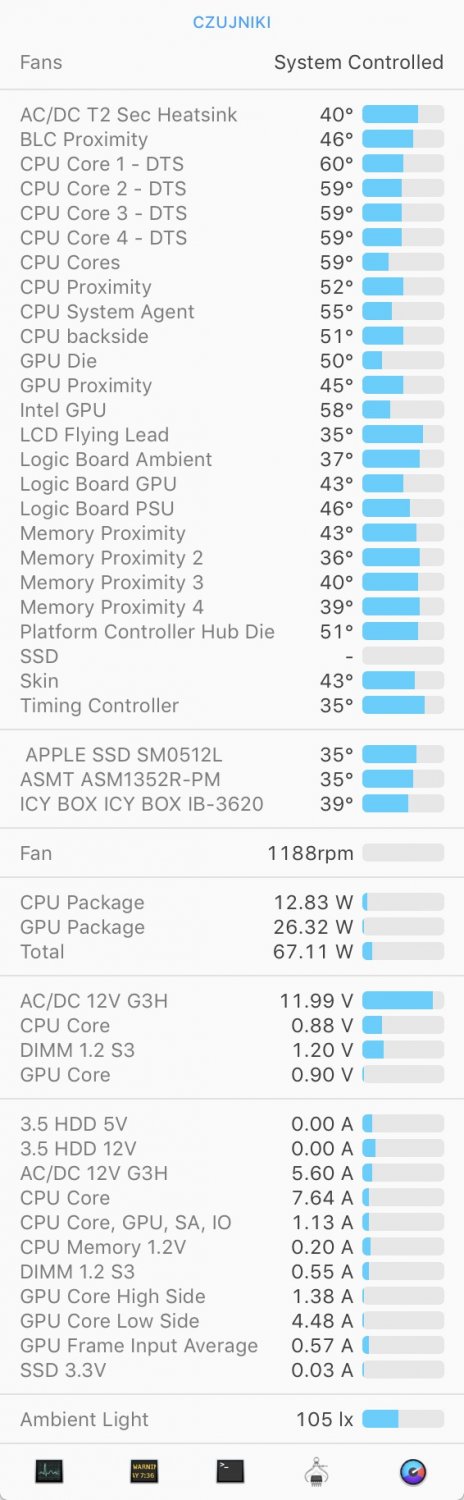
Task: Select the Fans System Controlled row
Action: click(x=232, y=62)
